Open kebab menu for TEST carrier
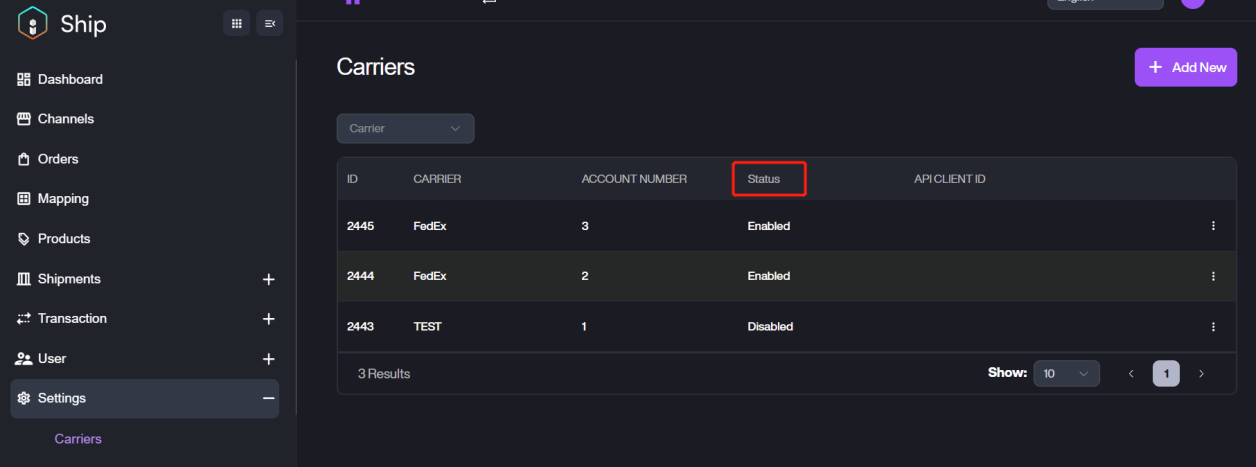 click(1213, 327)
